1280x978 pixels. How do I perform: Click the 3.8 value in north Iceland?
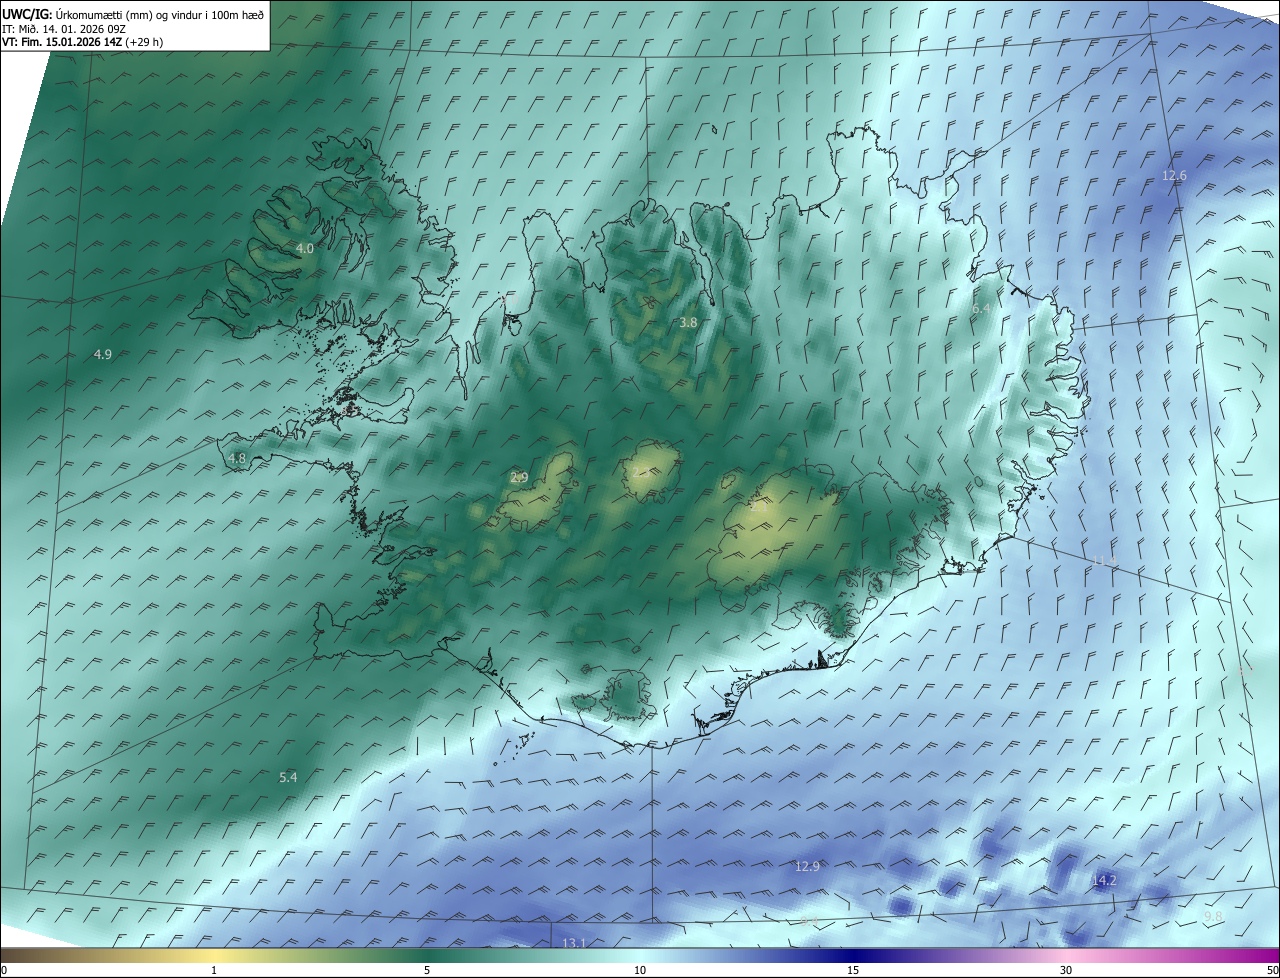click(x=688, y=322)
